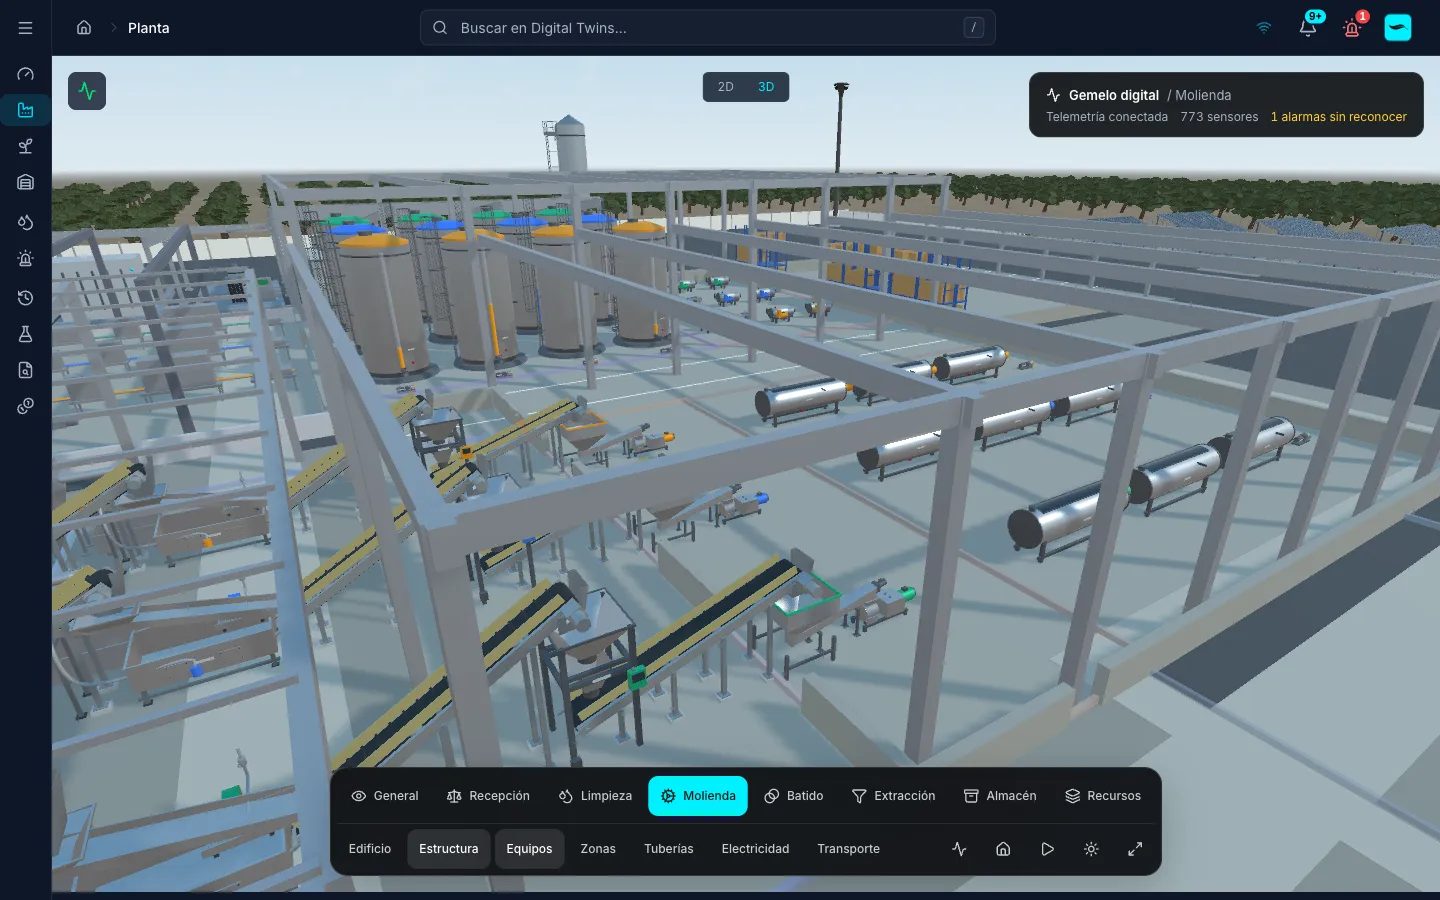Select the Recursos zone tab
This screenshot has height=900, width=1440.
pos(1103,796)
